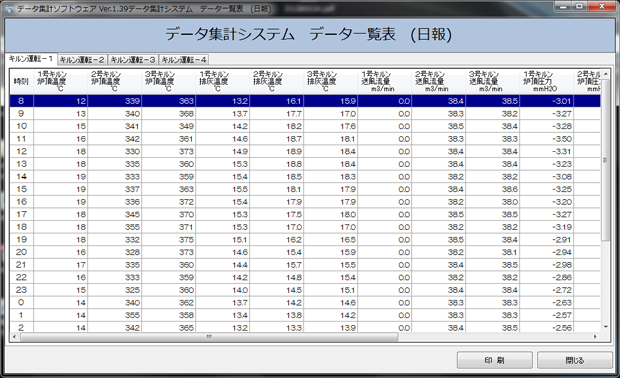The height and width of the screenshot is (378, 620).
Task: Open the キルン運転-3 tab
Action: click(x=133, y=60)
